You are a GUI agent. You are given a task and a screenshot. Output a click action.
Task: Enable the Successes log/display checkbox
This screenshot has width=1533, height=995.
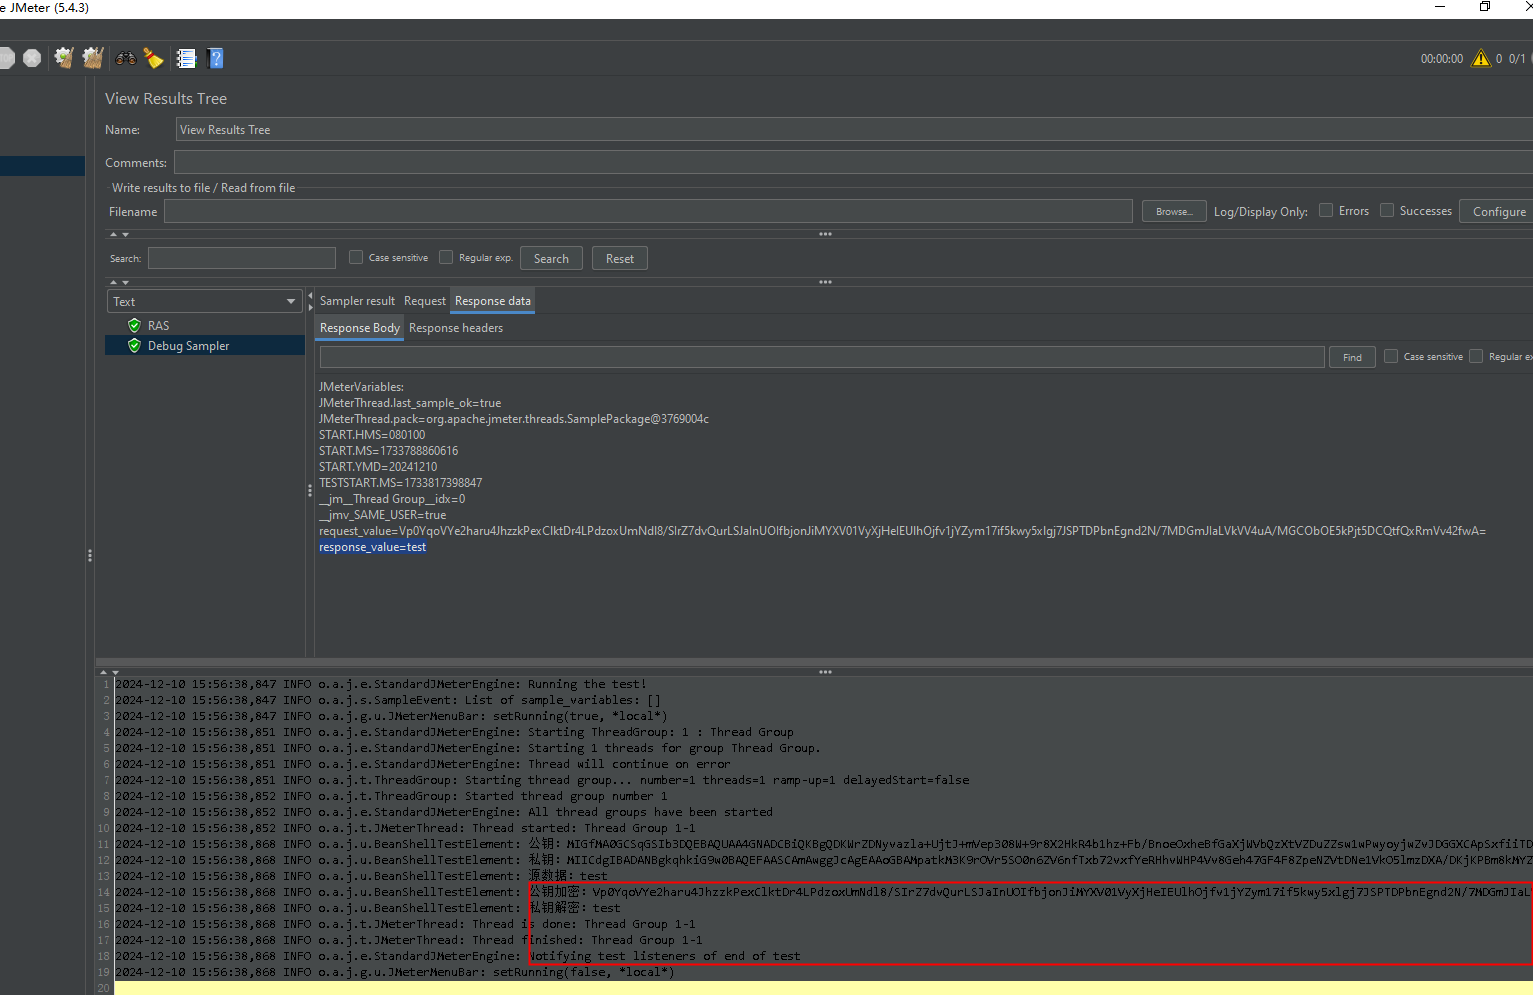tap(1387, 210)
